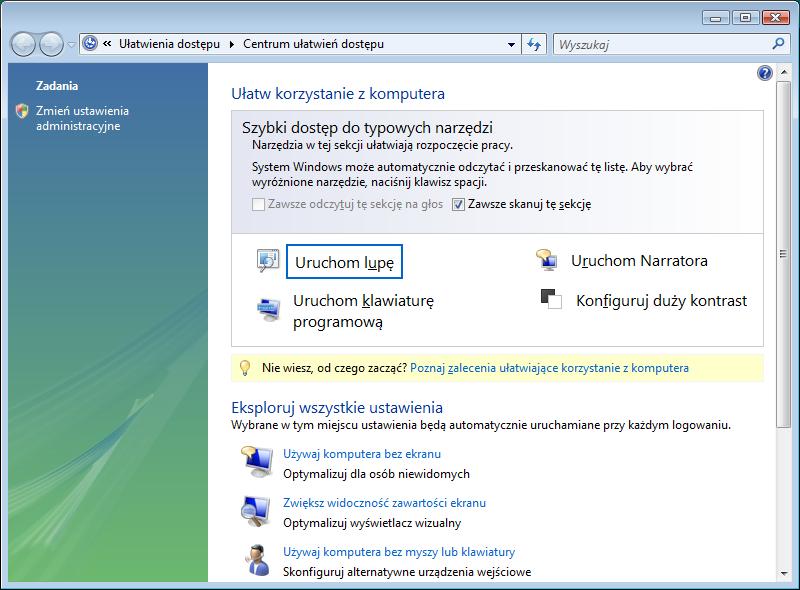Screen dimensions: 800x590
Task: Select the Centrum ułatwień dostępu breadcrumb
Action: coord(313,44)
